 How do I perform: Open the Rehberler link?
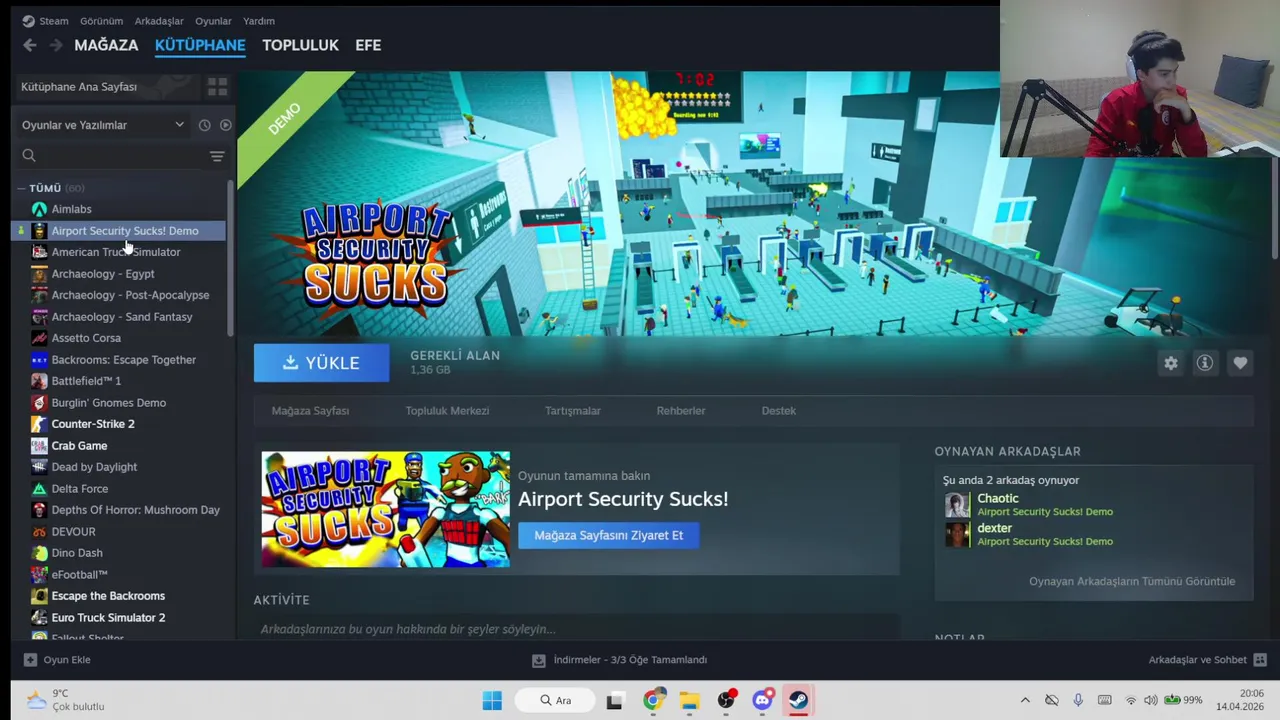681,411
